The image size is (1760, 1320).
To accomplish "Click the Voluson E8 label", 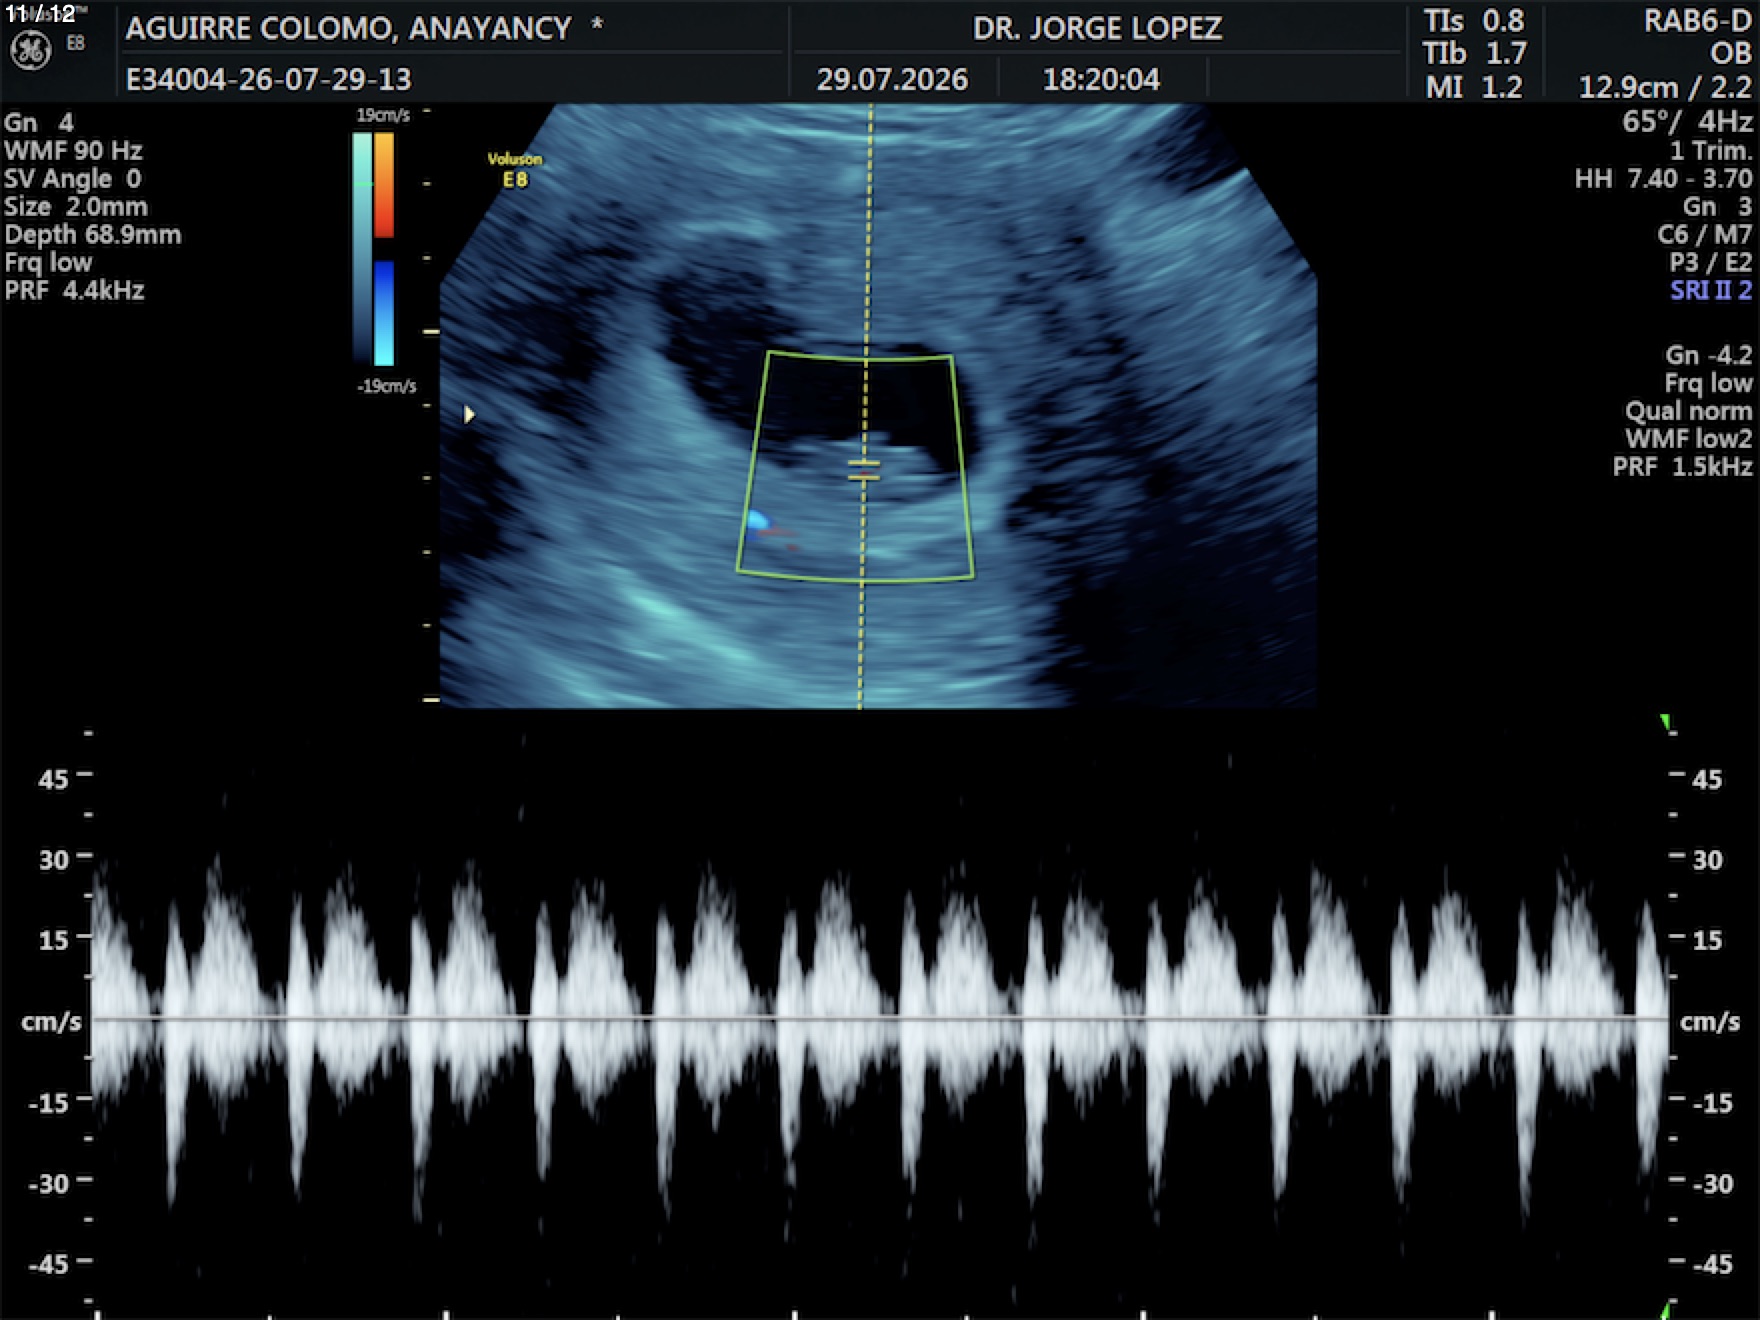I will 515,170.
